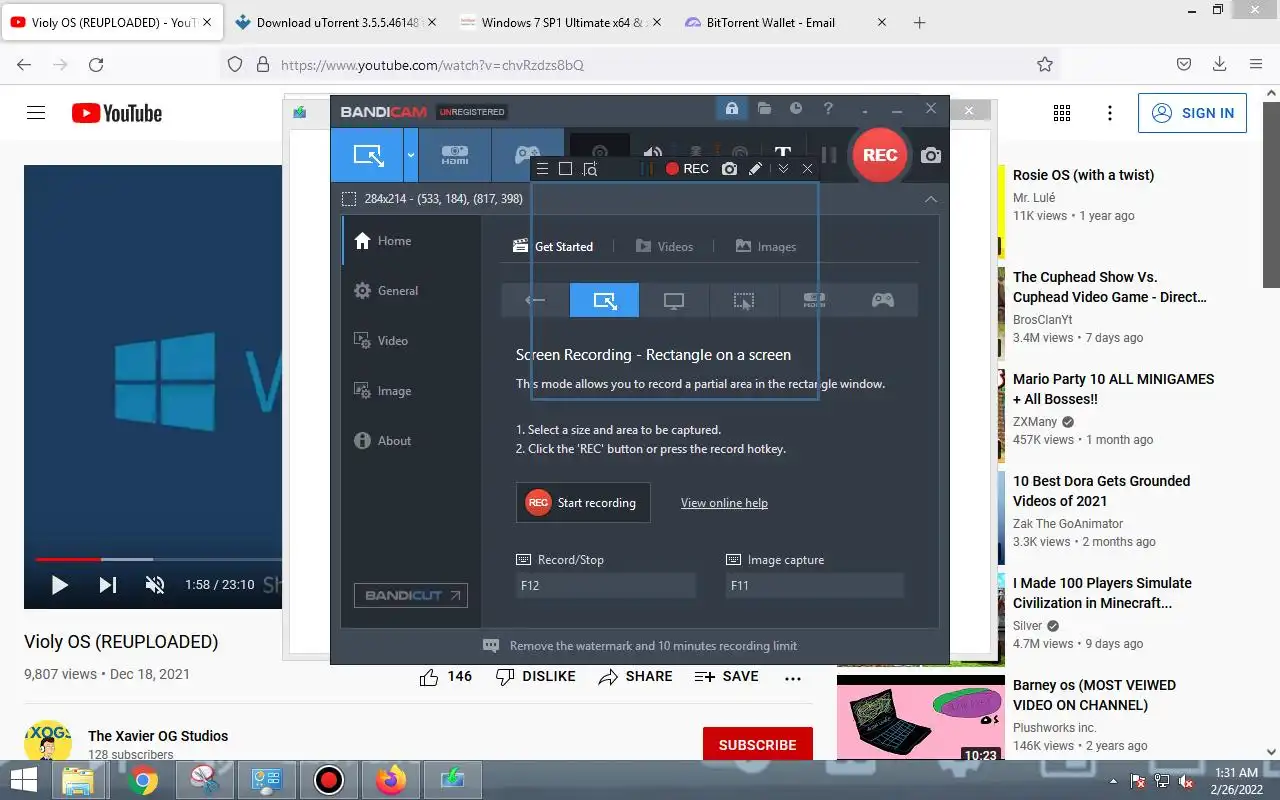
Task: Open General settings in Bandicam sidebar
Action: pos(412,291)
